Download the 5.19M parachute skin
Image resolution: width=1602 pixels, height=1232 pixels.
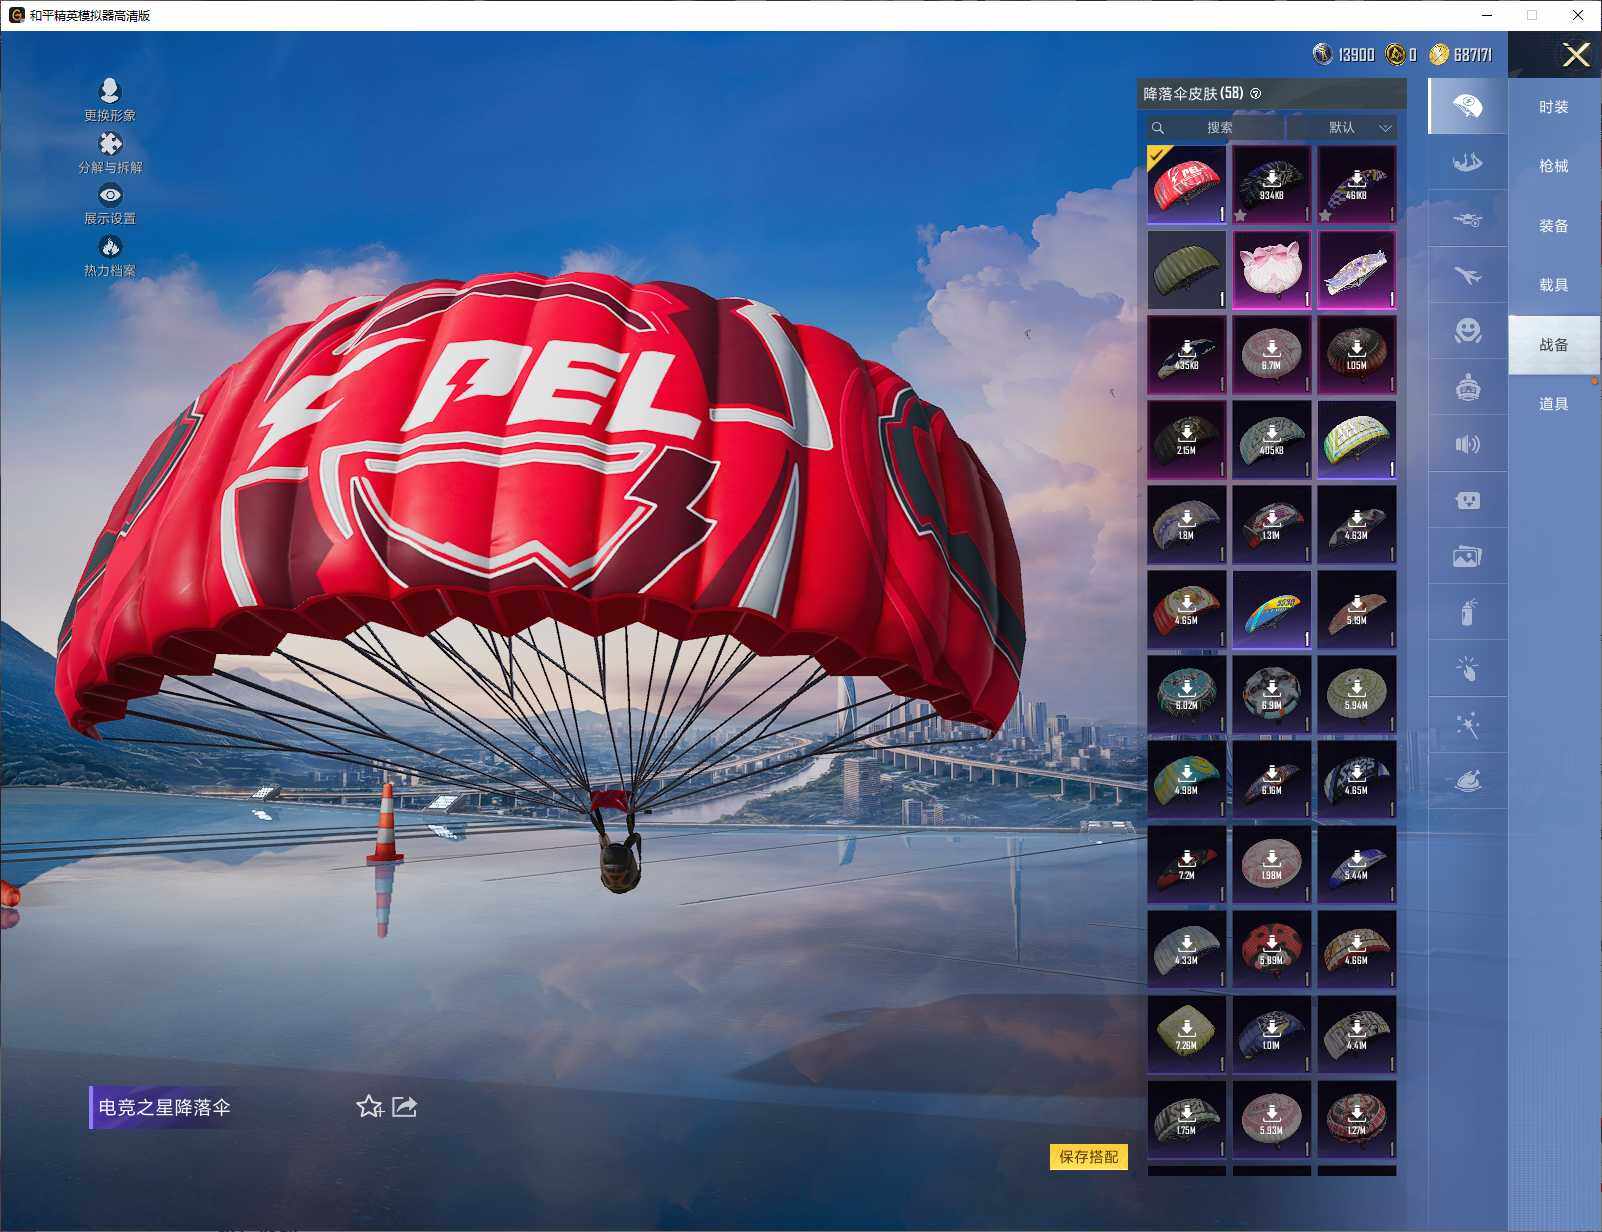click(1357, 610)
